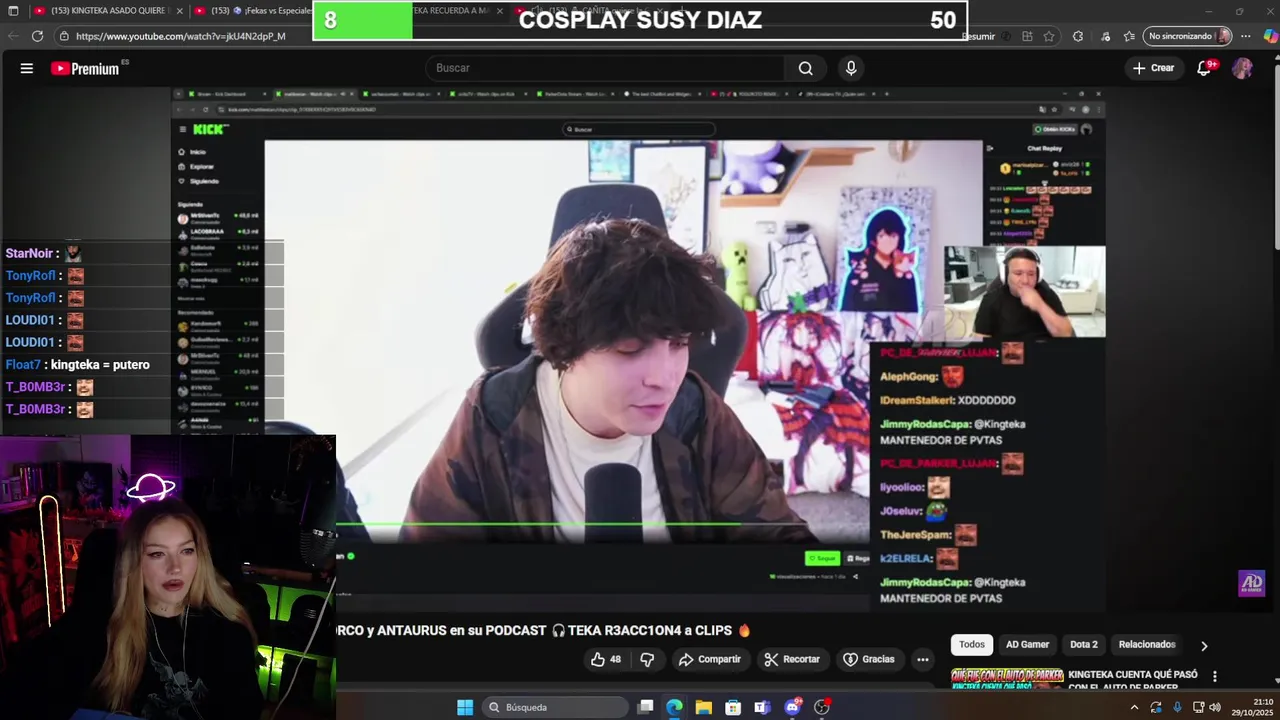Click Resumir in the address bar
1280x720 pixels.
[x=978, y=36]
